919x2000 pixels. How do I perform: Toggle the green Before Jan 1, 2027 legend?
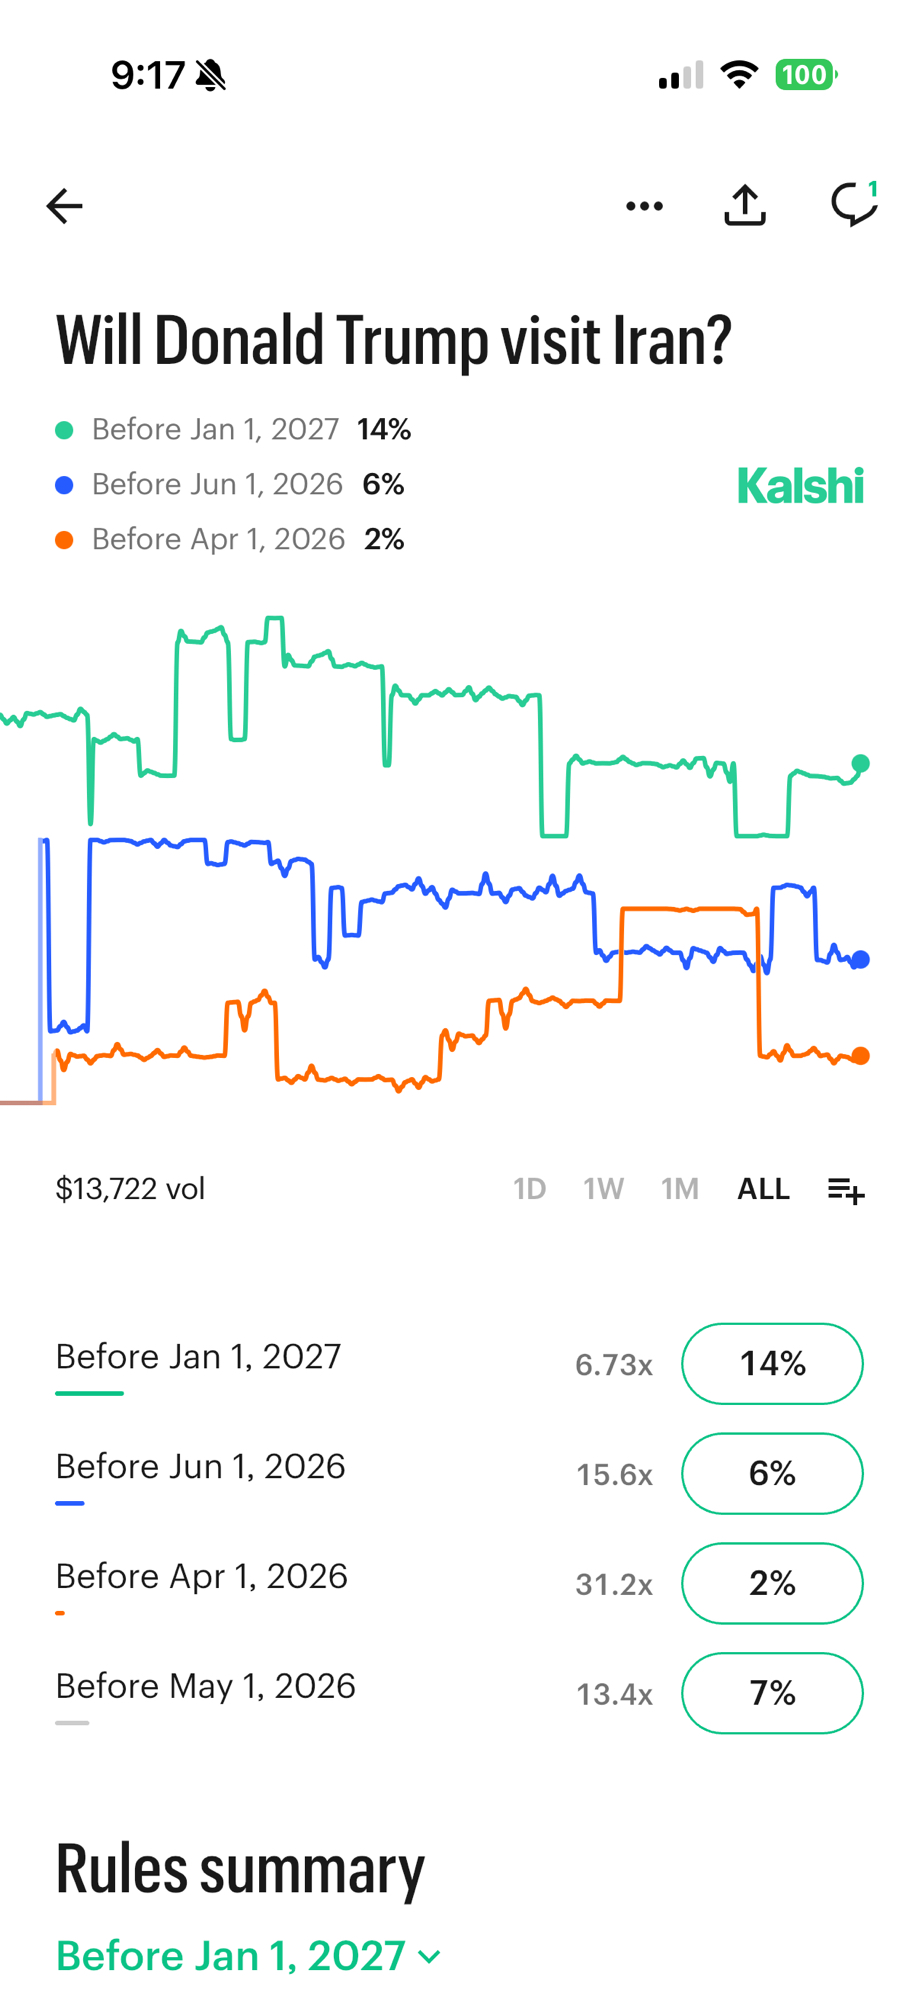pos(215,430)
